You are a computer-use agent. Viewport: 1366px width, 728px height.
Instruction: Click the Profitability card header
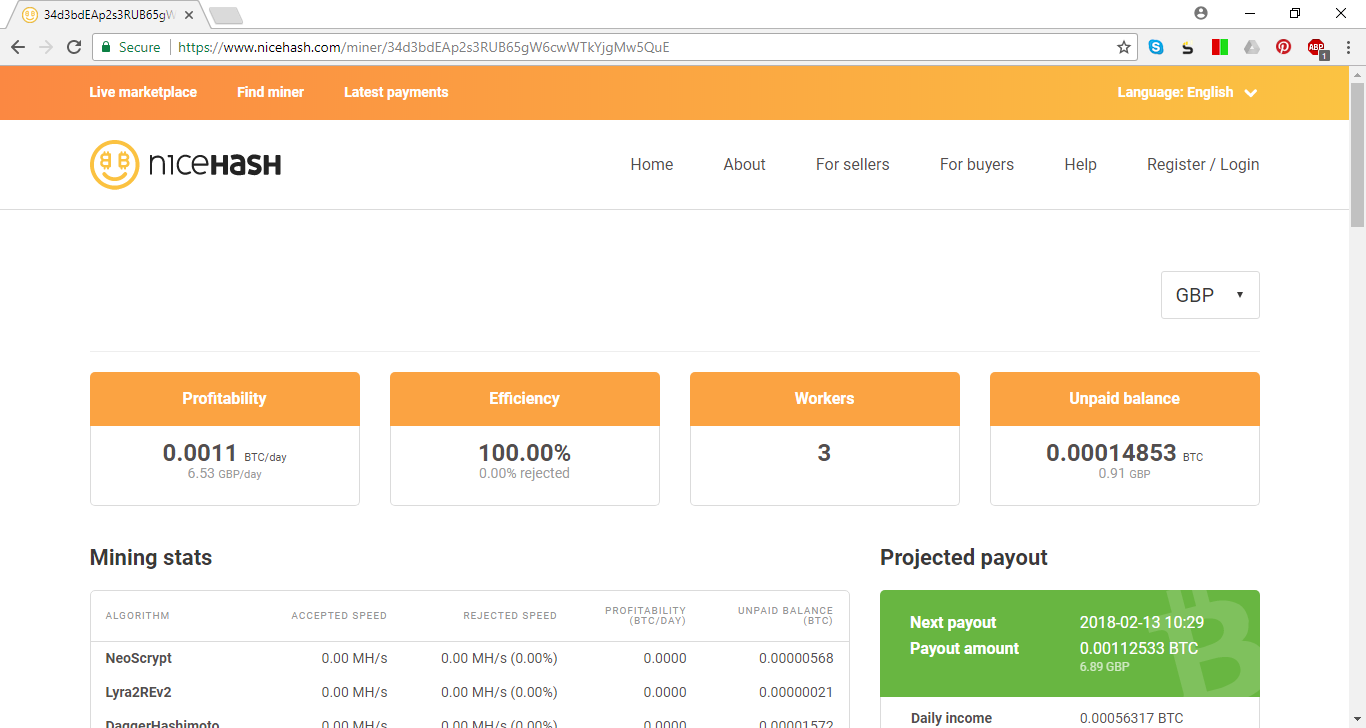225,399
